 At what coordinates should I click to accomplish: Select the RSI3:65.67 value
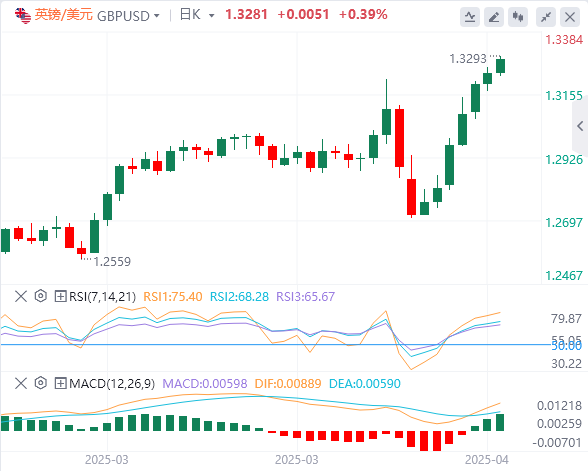[305, 297]
